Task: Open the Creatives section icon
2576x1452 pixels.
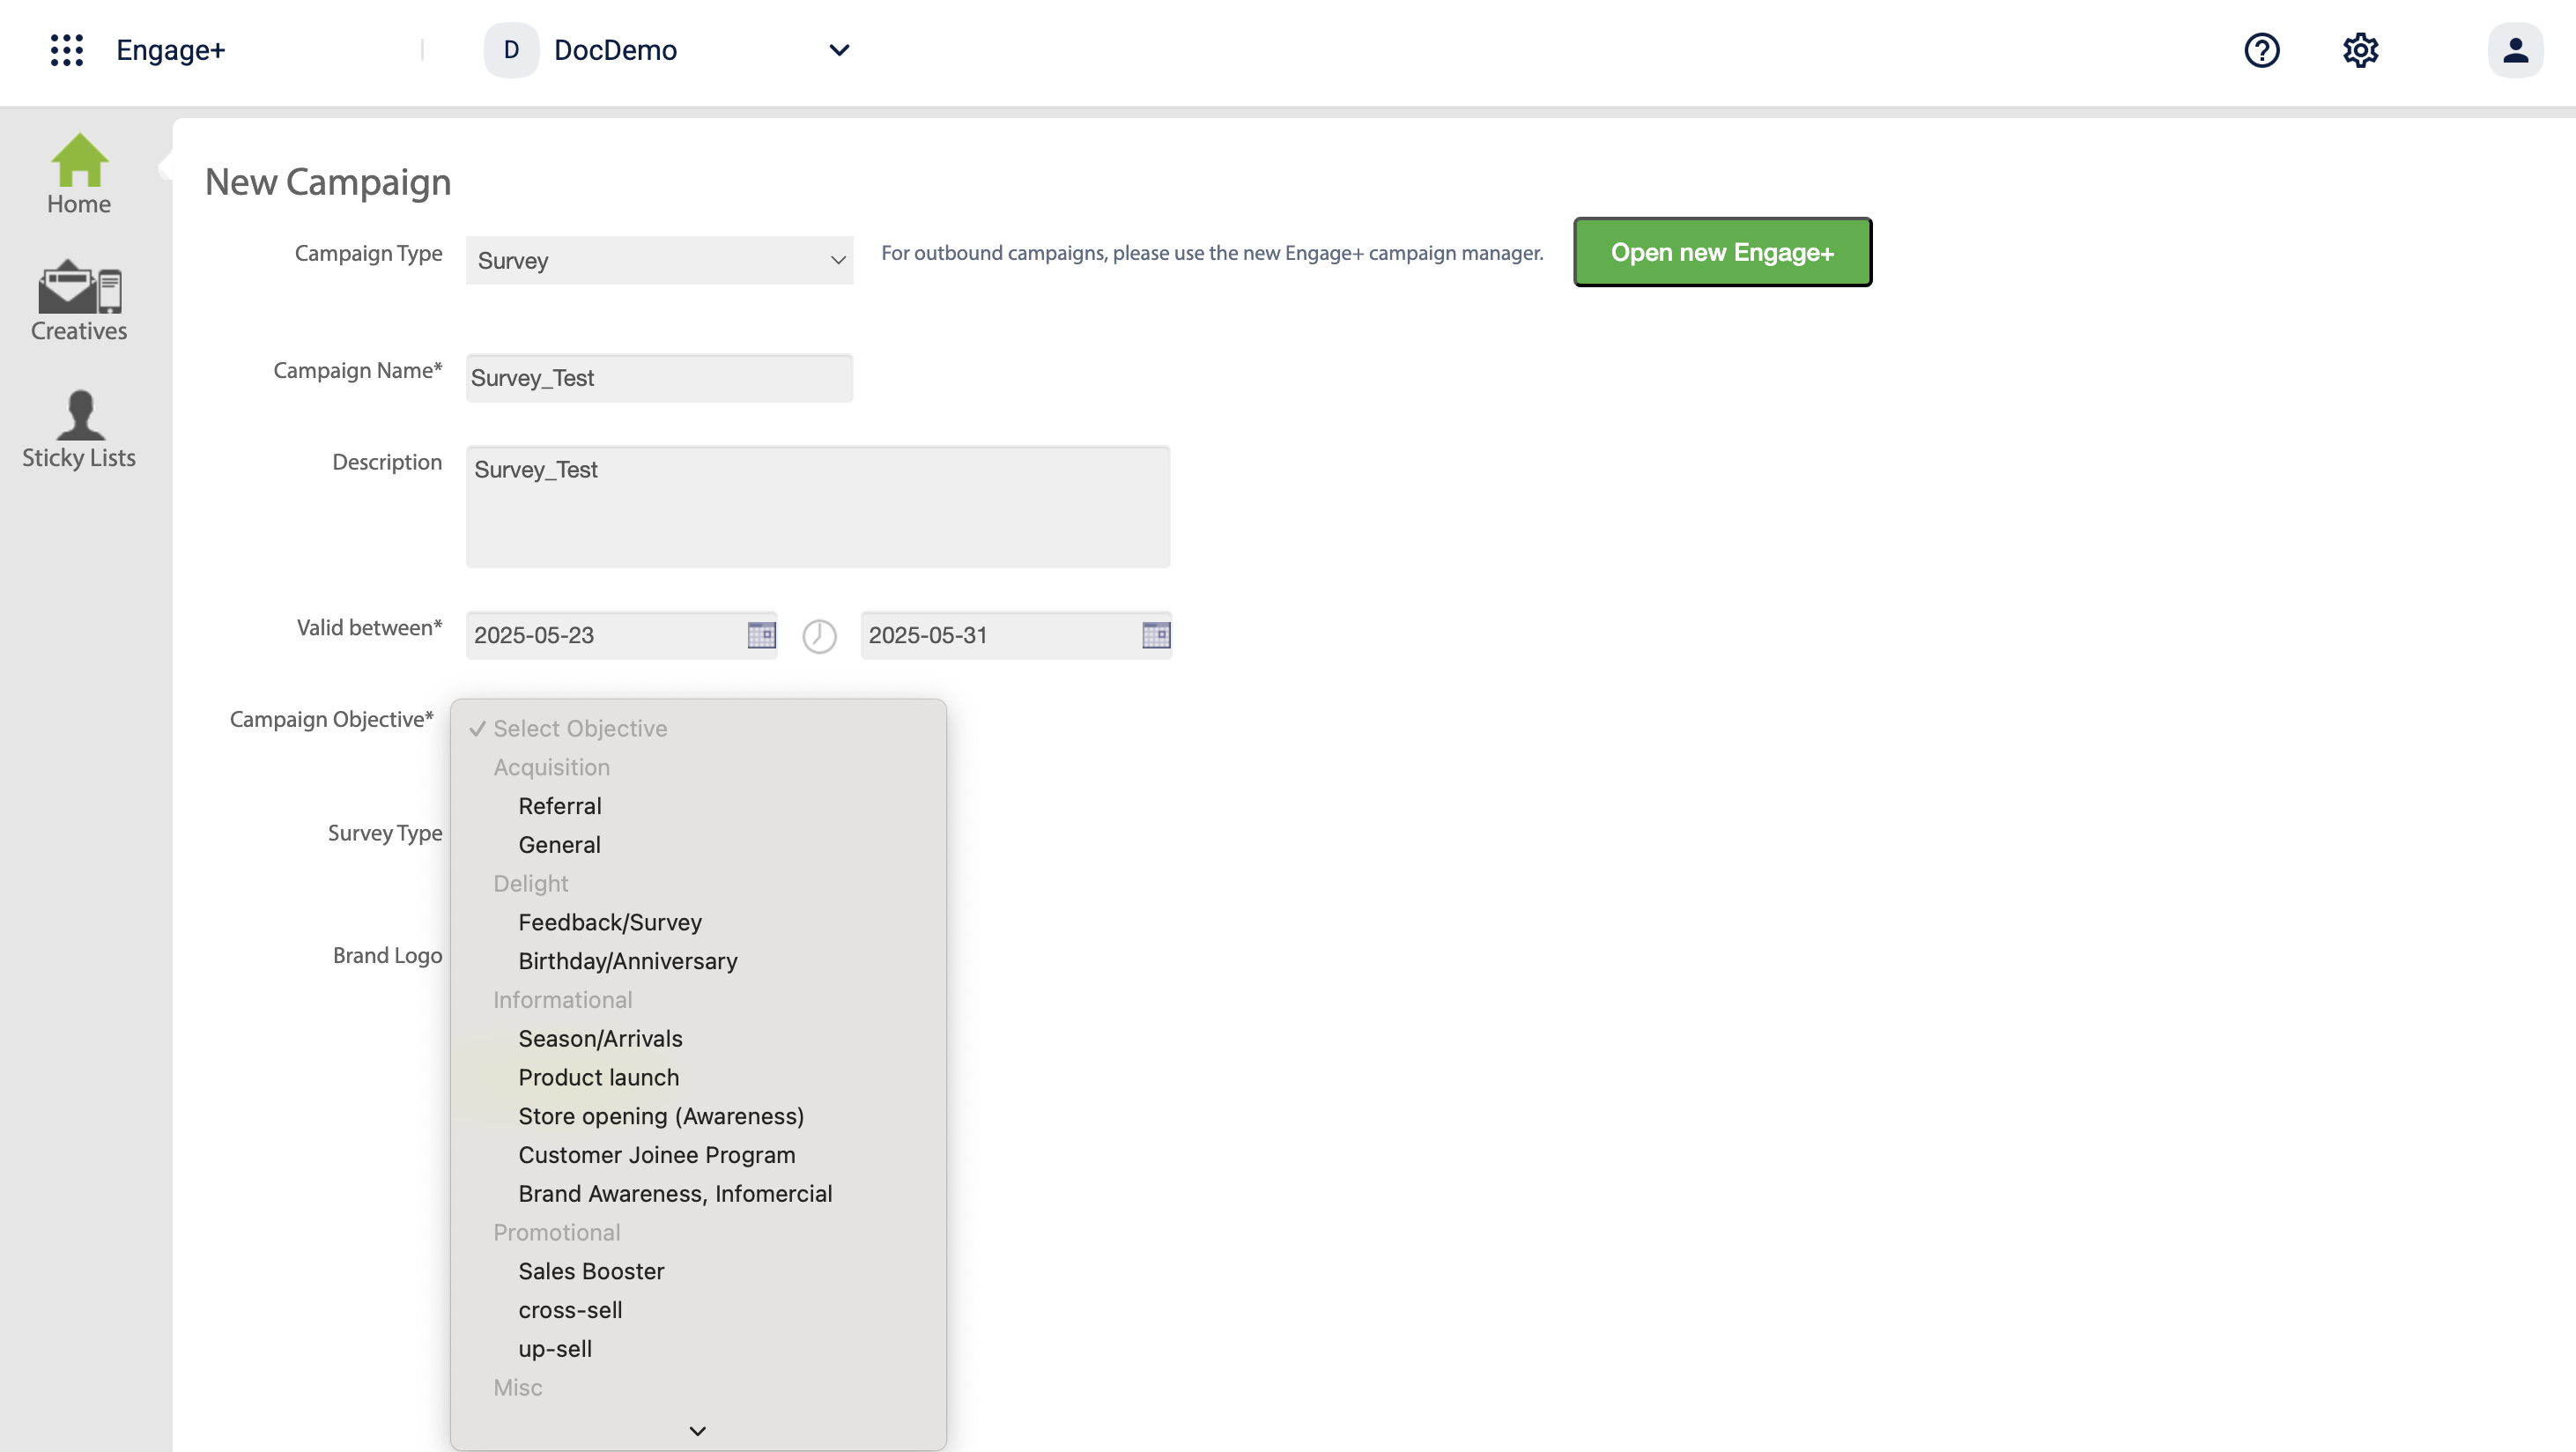Action: click(79, 300)
